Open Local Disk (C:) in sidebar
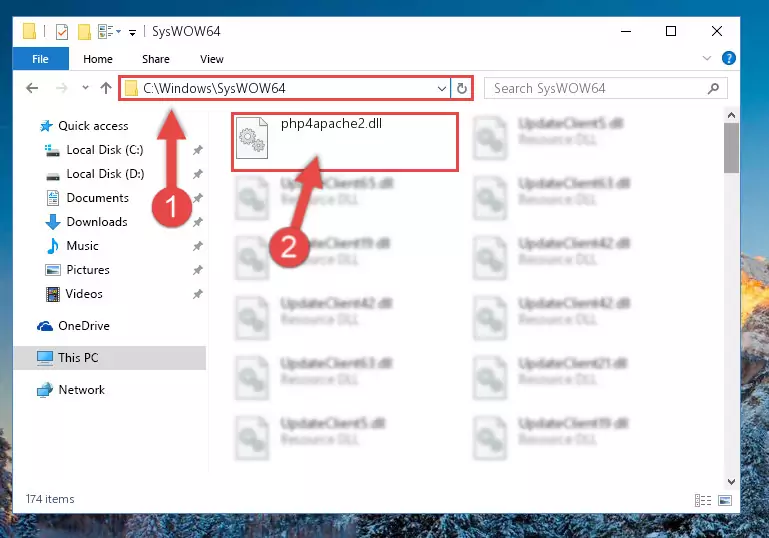The image size is (769, 538). coord(104,150)
